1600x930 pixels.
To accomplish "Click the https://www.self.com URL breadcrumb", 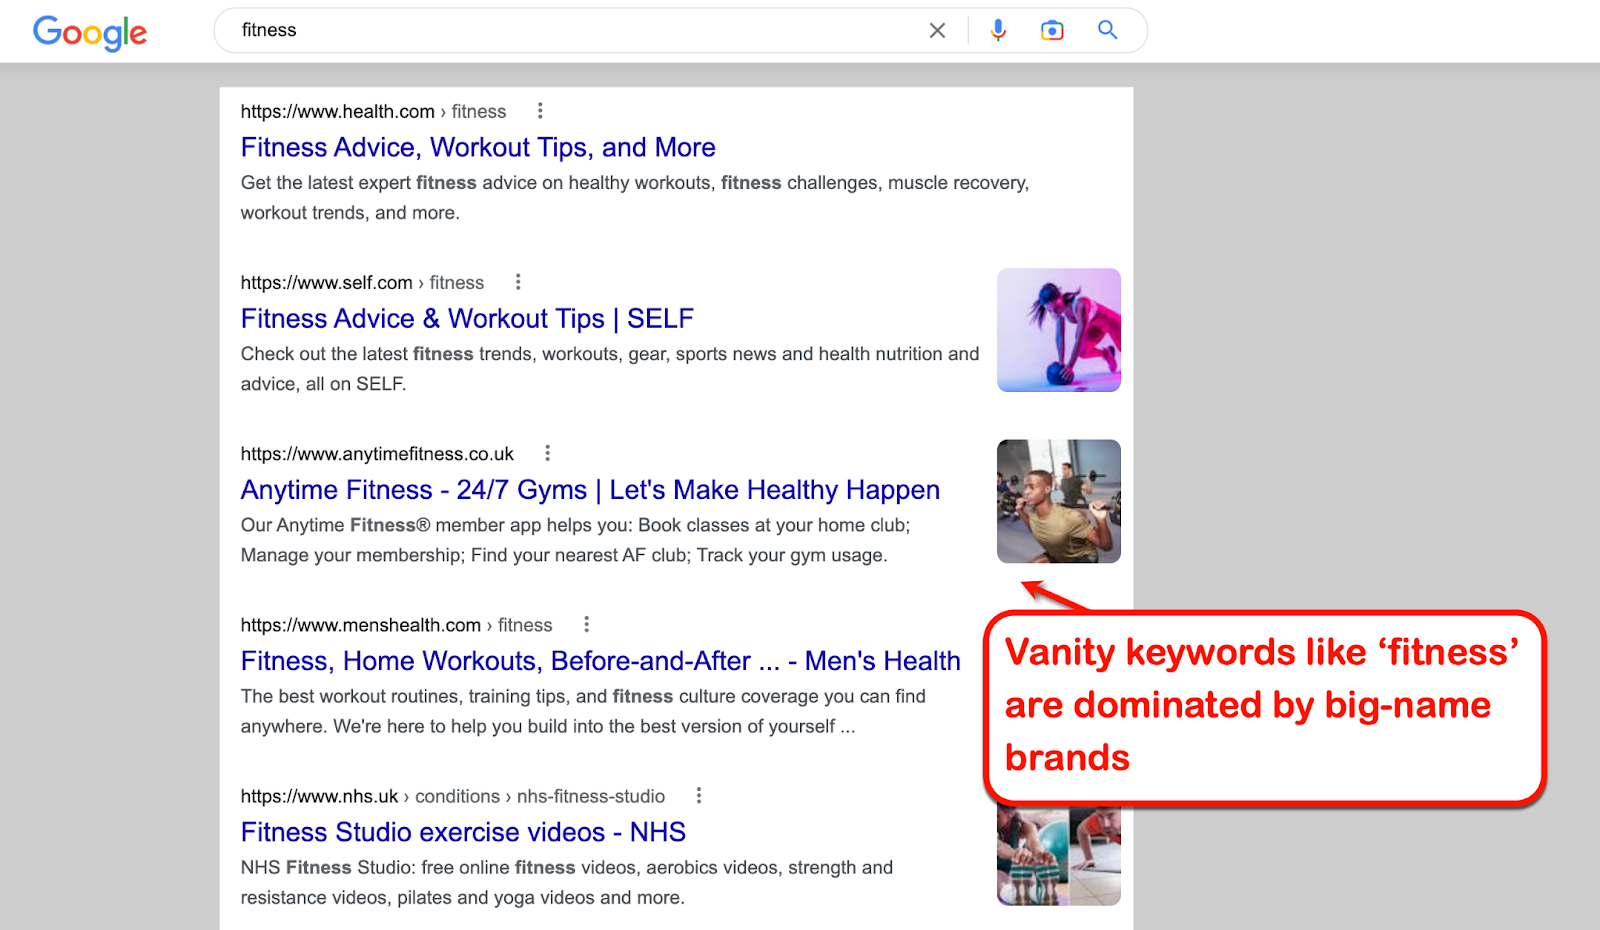I will click(x=362, y=283).
